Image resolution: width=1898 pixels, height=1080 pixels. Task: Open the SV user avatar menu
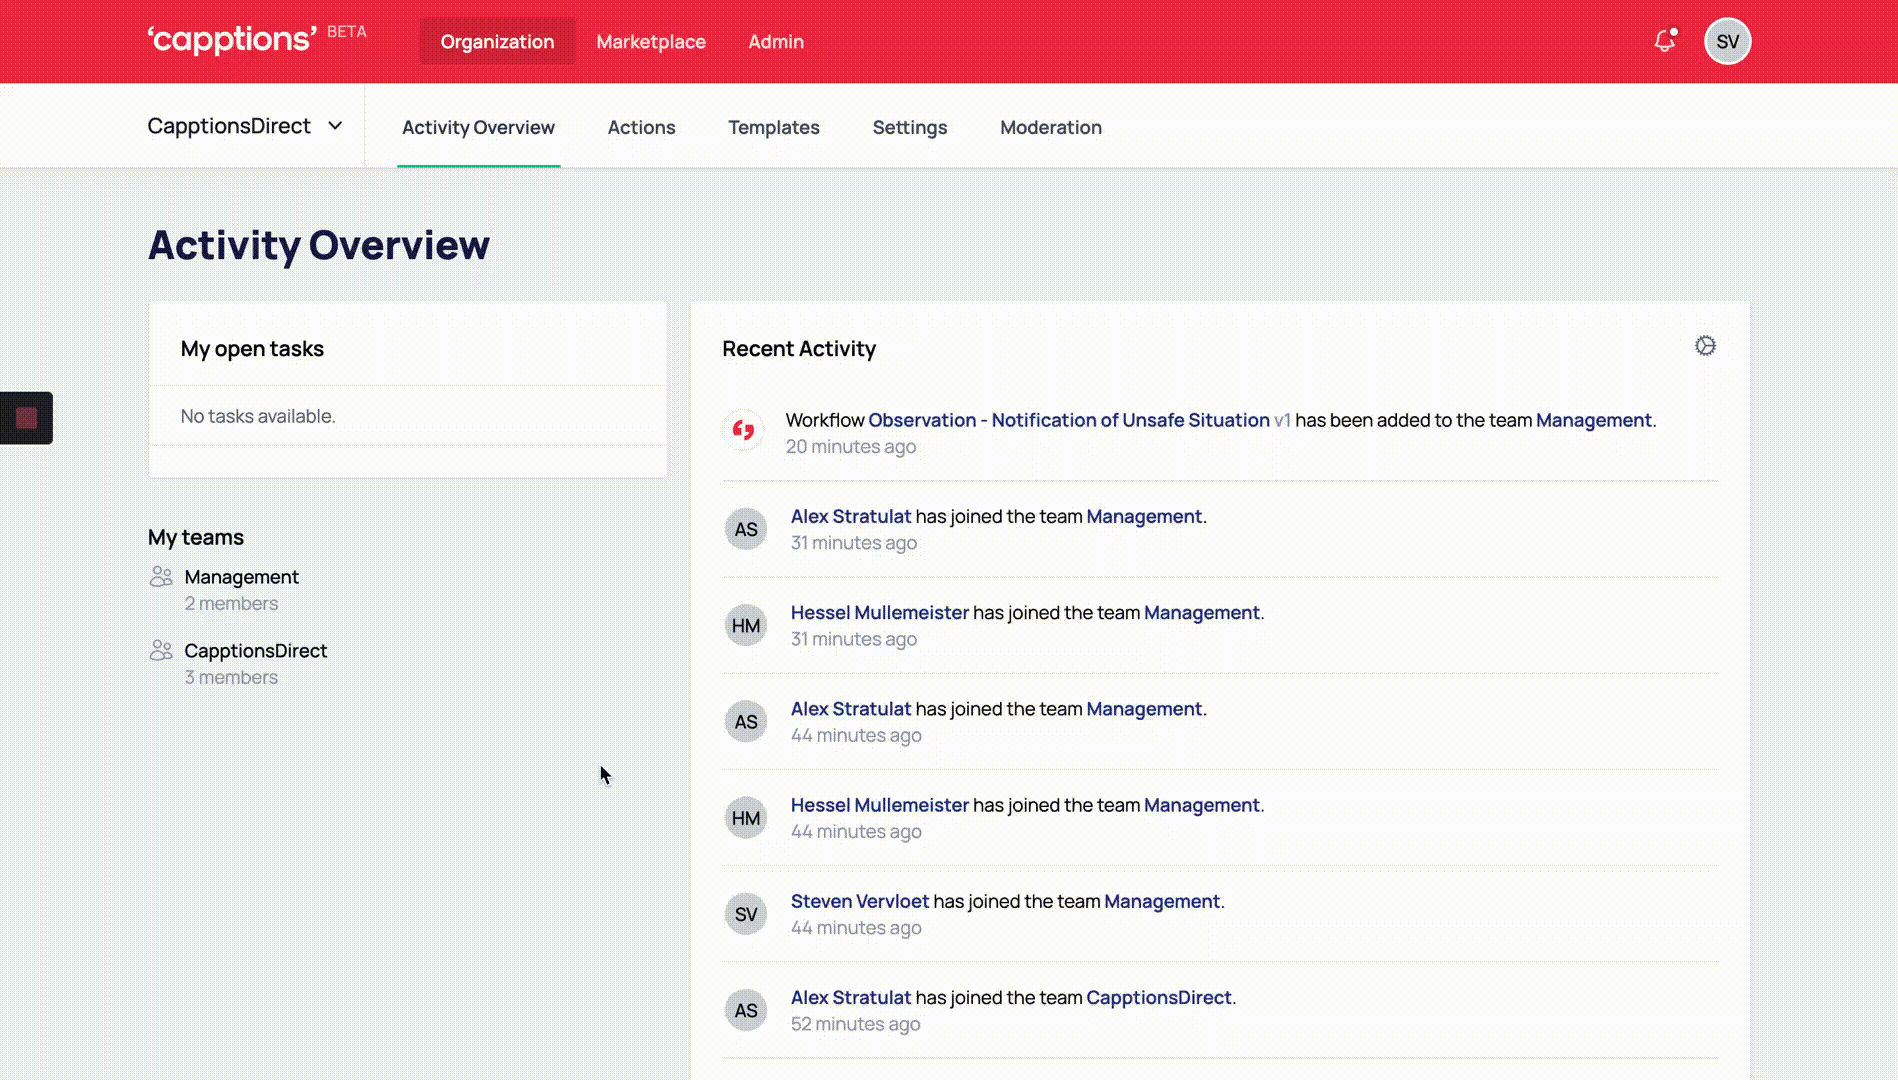click(x=1727, y=41)
